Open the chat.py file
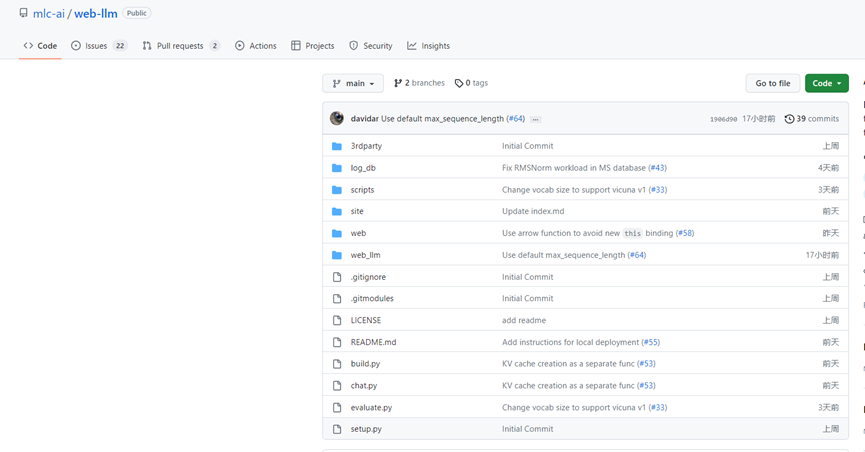Screen dimensions: 865x452 (x=364, y=386)
